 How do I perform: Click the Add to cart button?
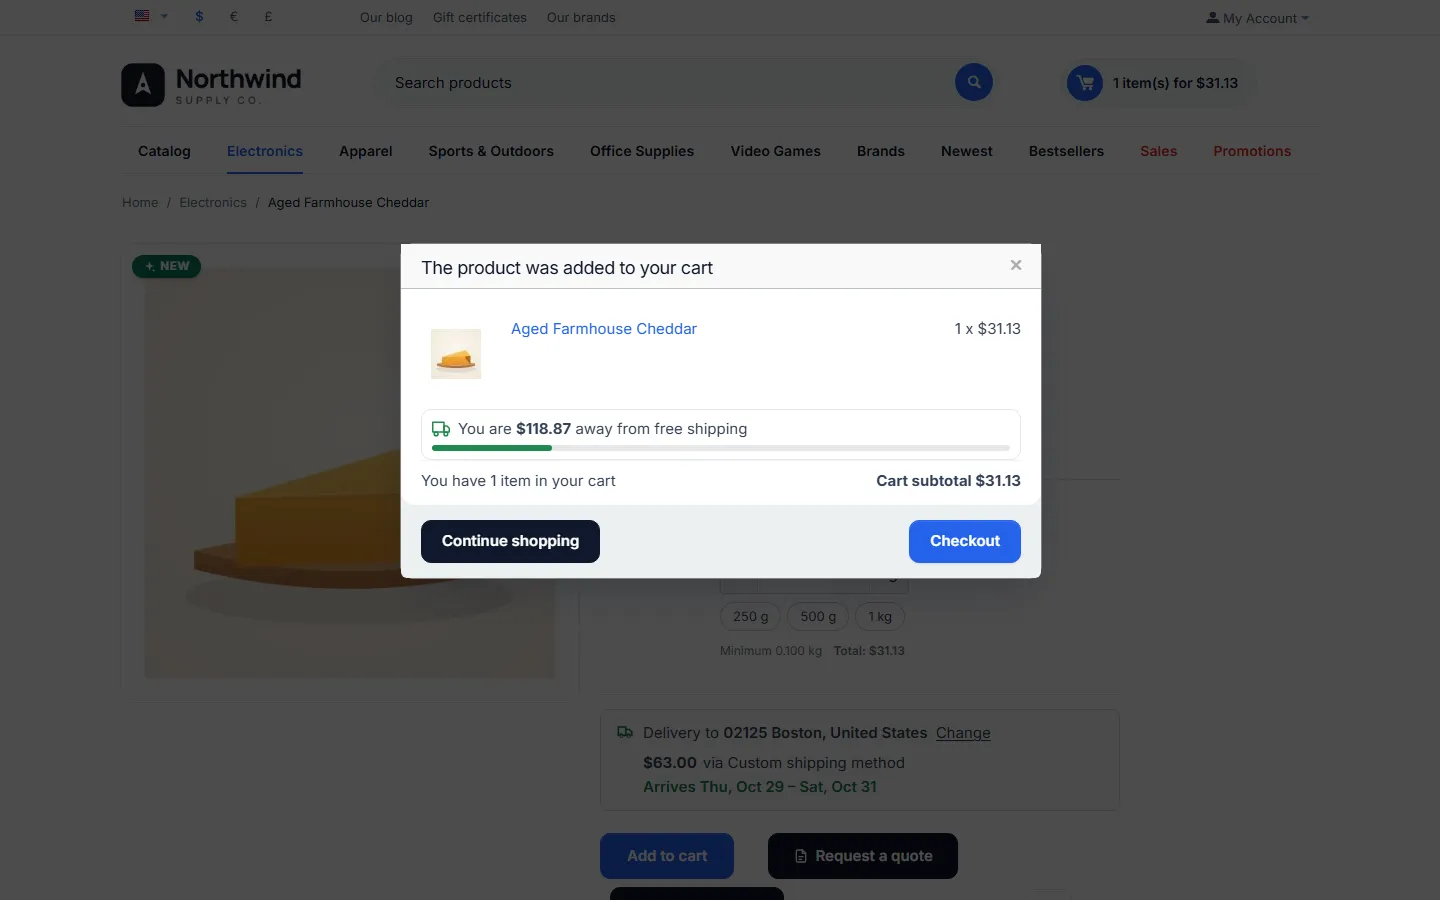tap(667, 856)
